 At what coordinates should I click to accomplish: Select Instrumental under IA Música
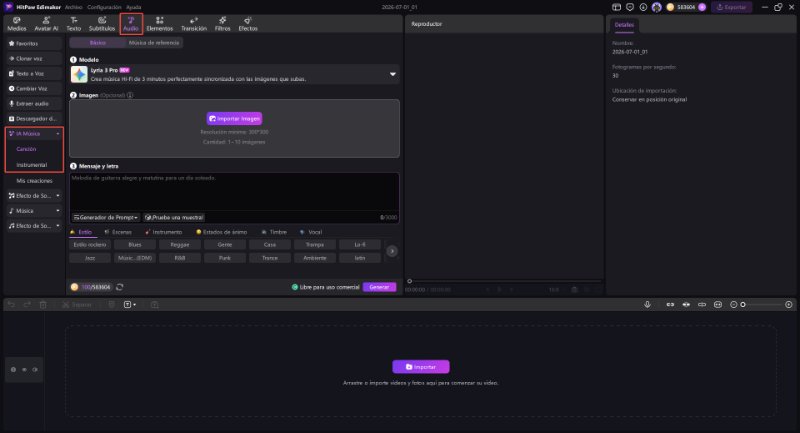(x=32, y=165)
